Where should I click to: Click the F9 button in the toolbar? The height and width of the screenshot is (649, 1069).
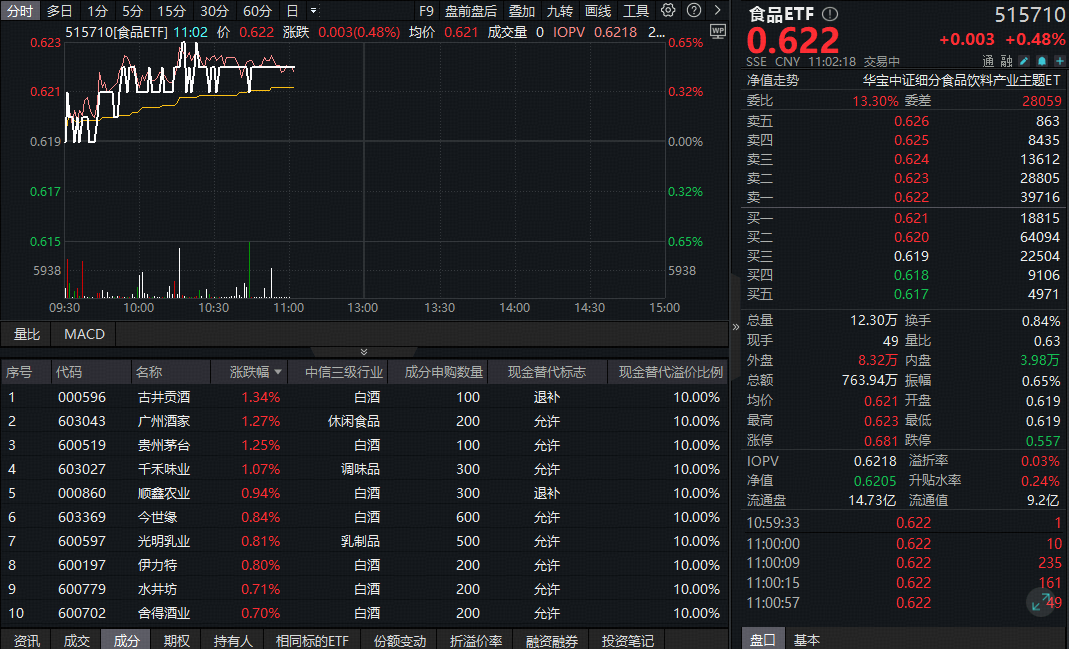pyautogui.click(x=426, y=10)
